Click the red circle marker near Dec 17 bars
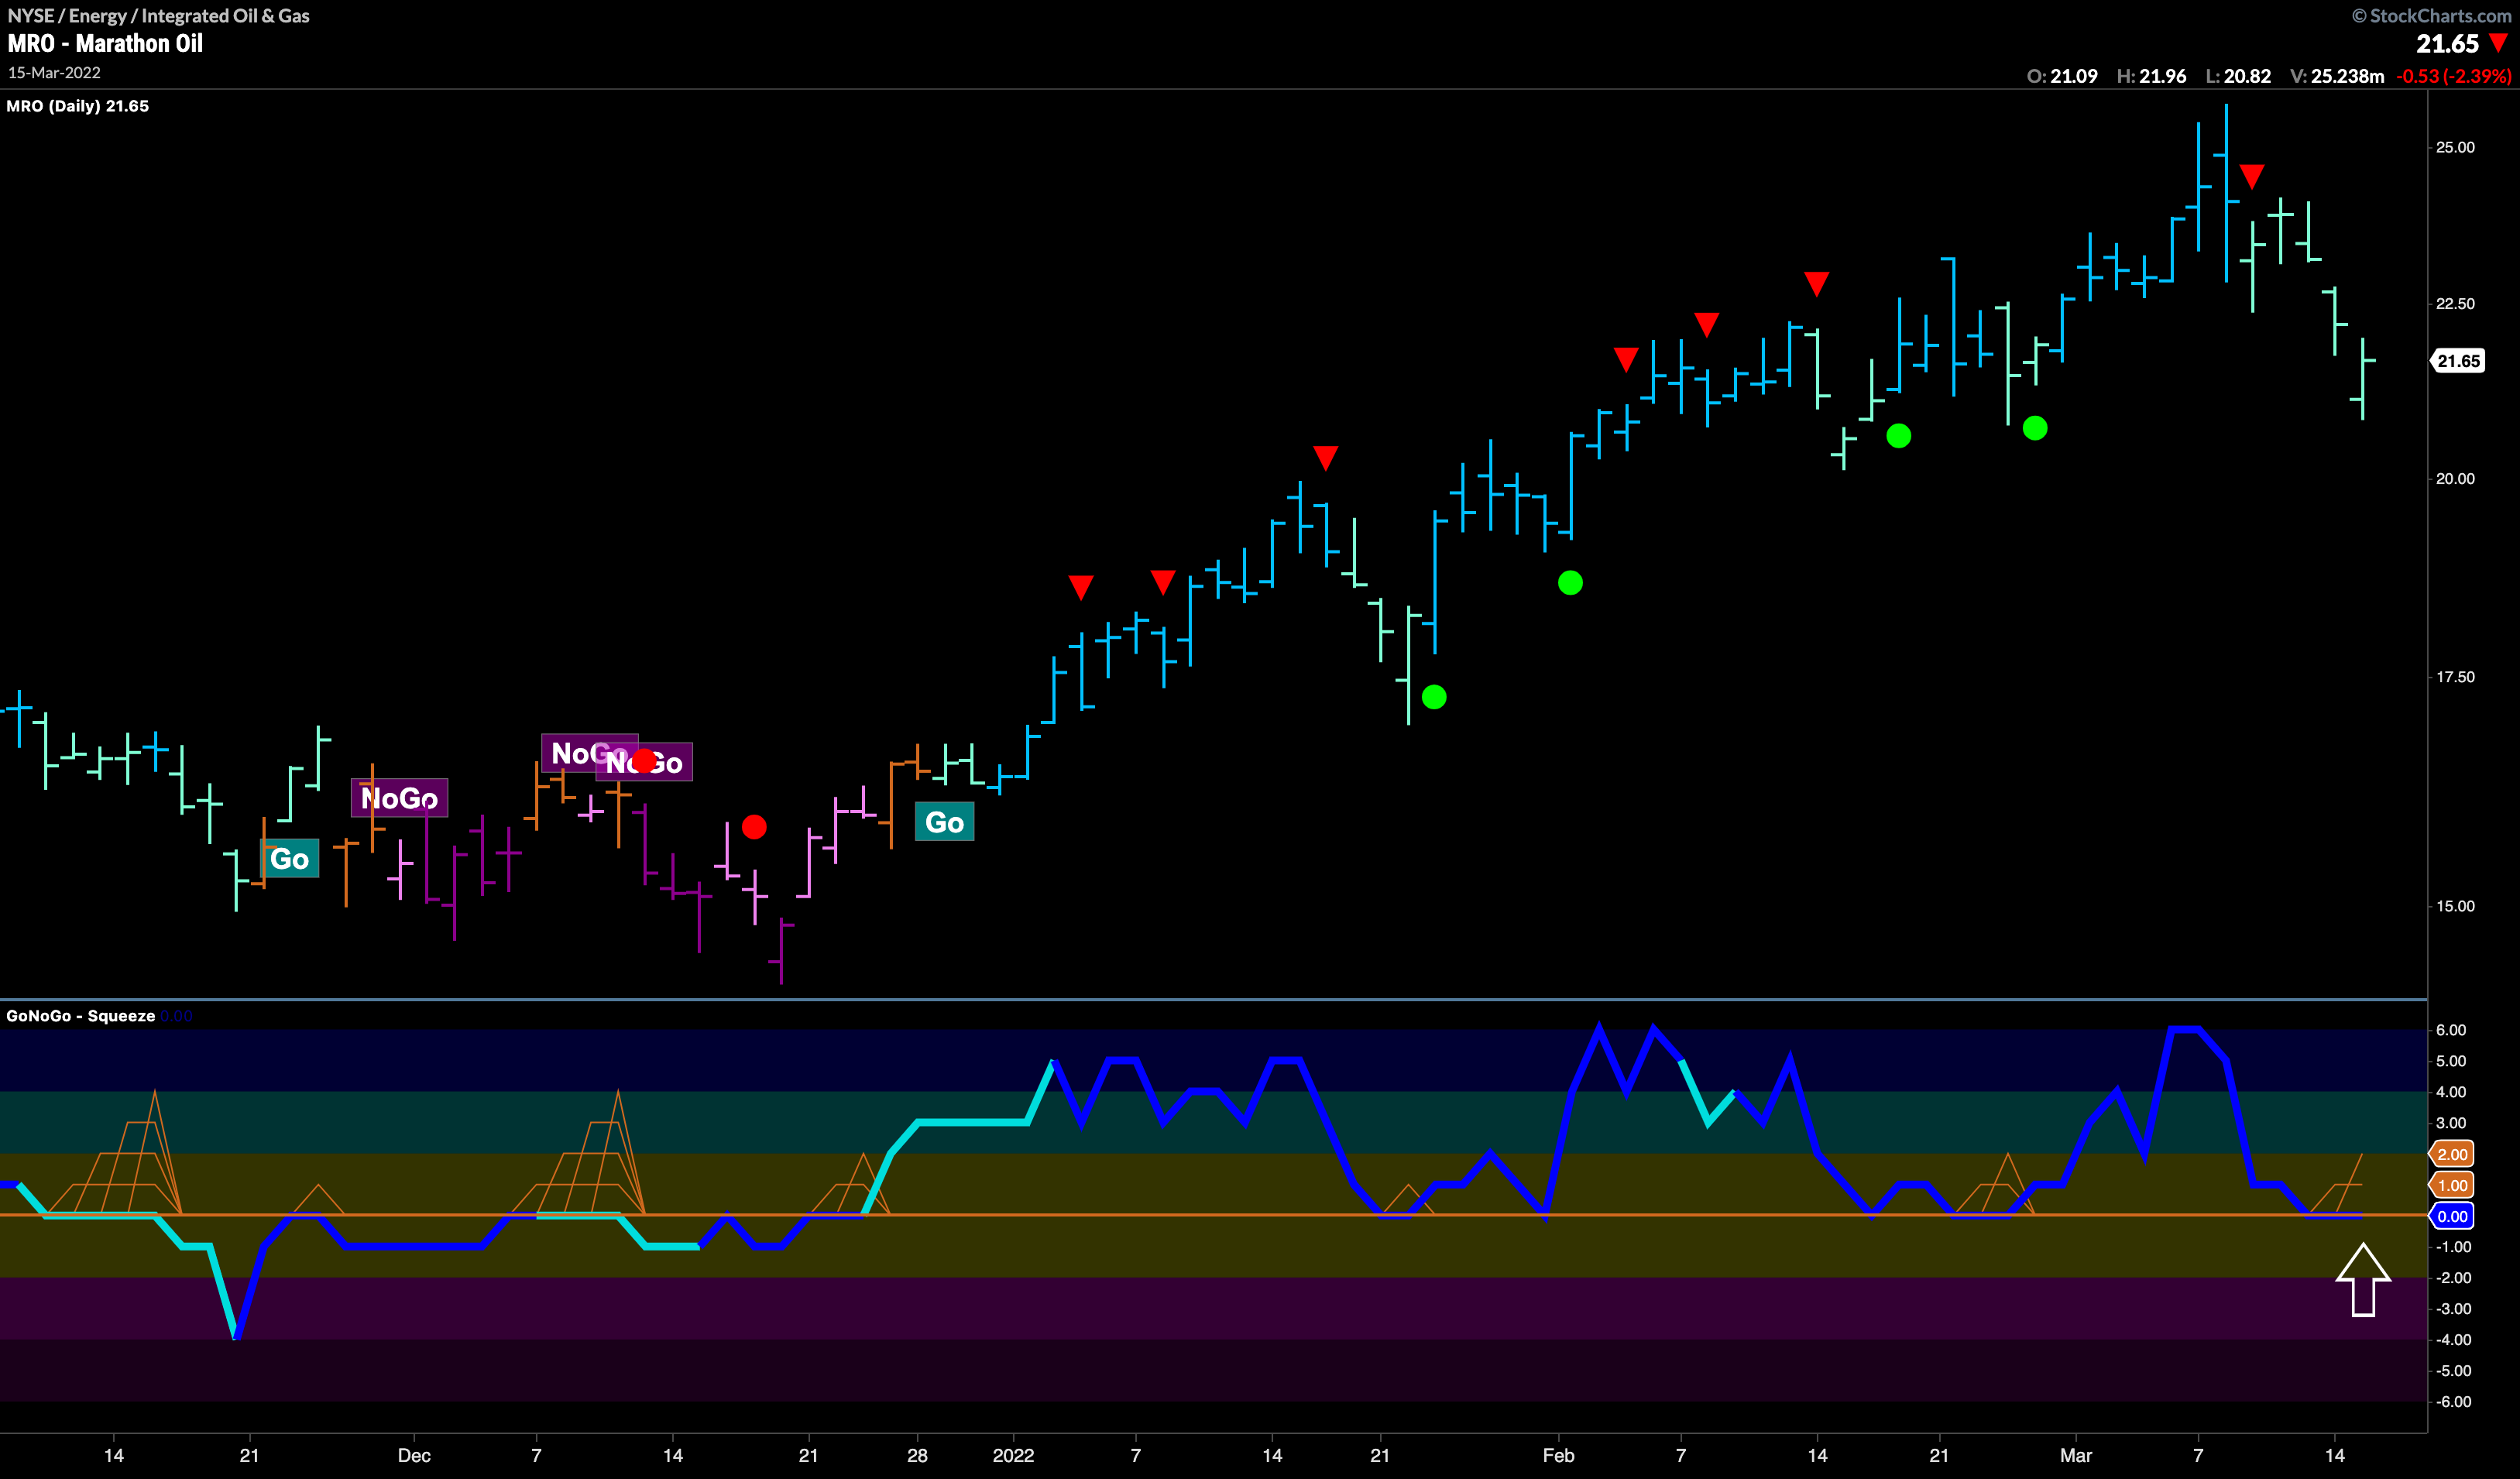Screen dimensions: 2520x1479 pyautogui.click(x=754, y=827)
